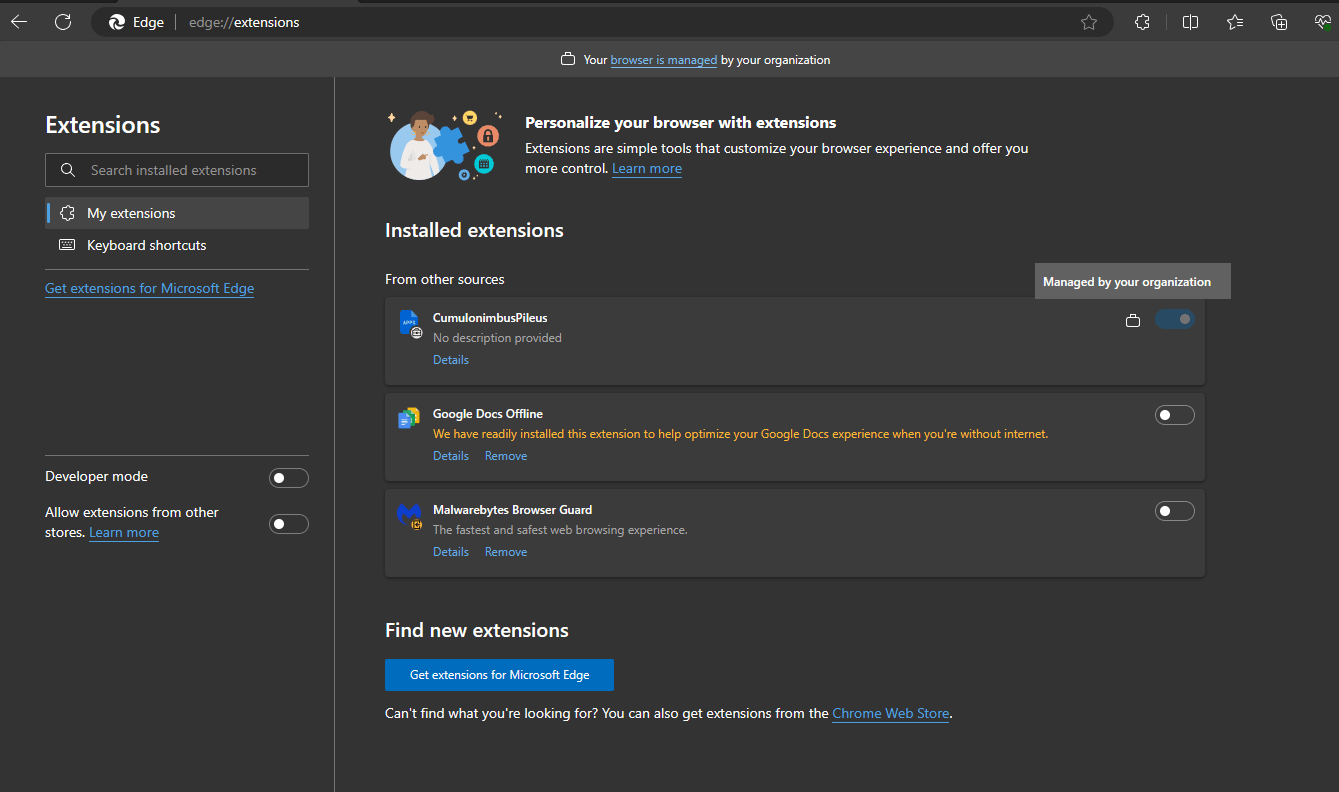Open Details for CumulonimbusPileus
1339x792 pixels.
click(451, 360)
